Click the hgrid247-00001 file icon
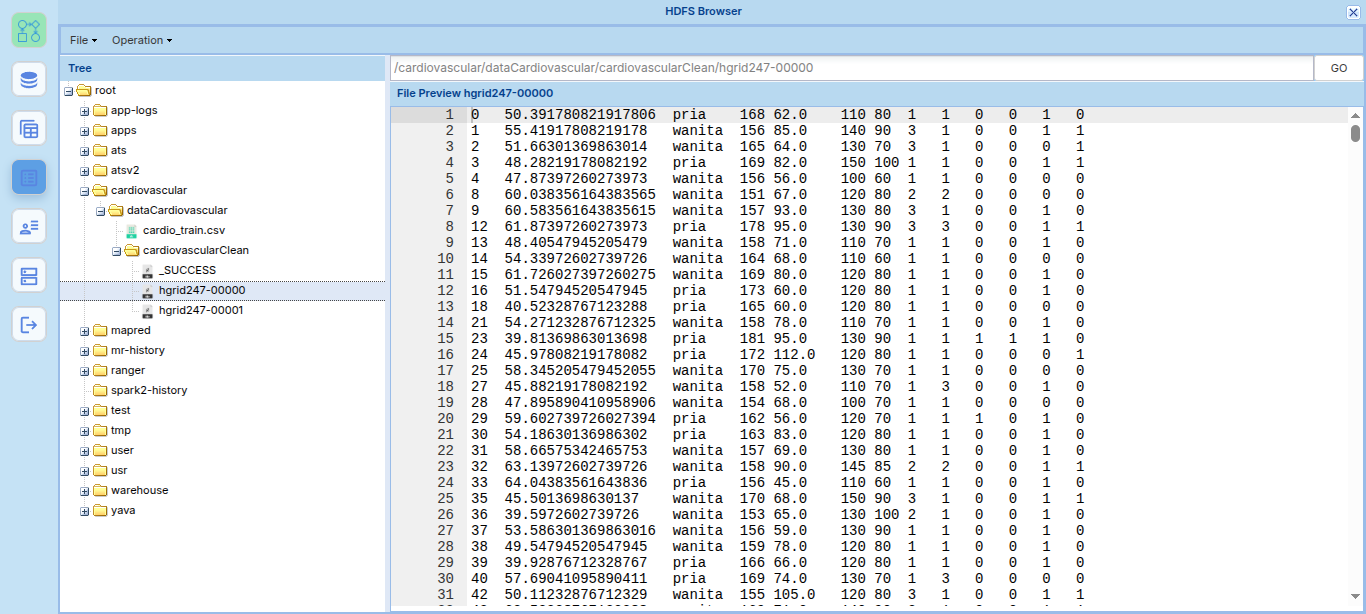 [147, 310]
